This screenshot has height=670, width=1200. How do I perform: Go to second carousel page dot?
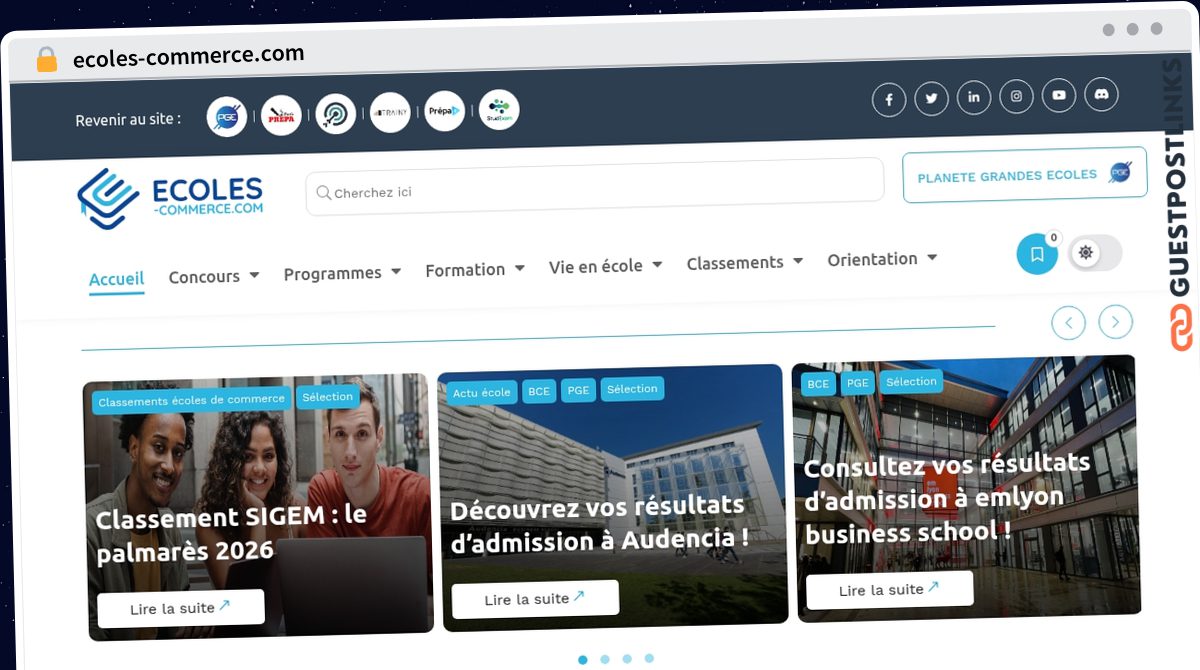point(605,659)
